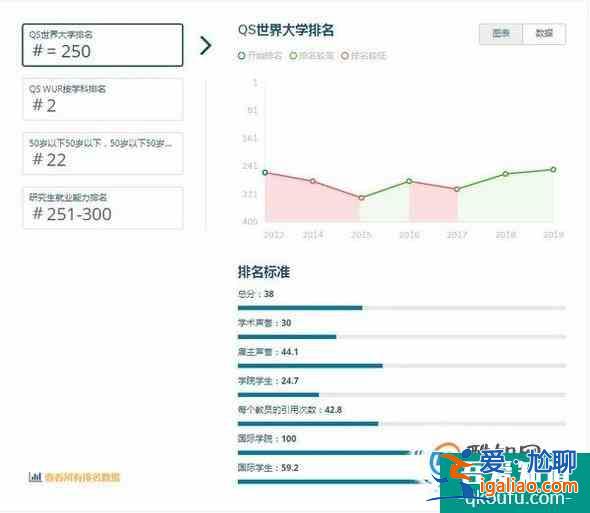Toggle the green second legend circle
Screen dimensions: 590x513
click(x=293, y=56)
